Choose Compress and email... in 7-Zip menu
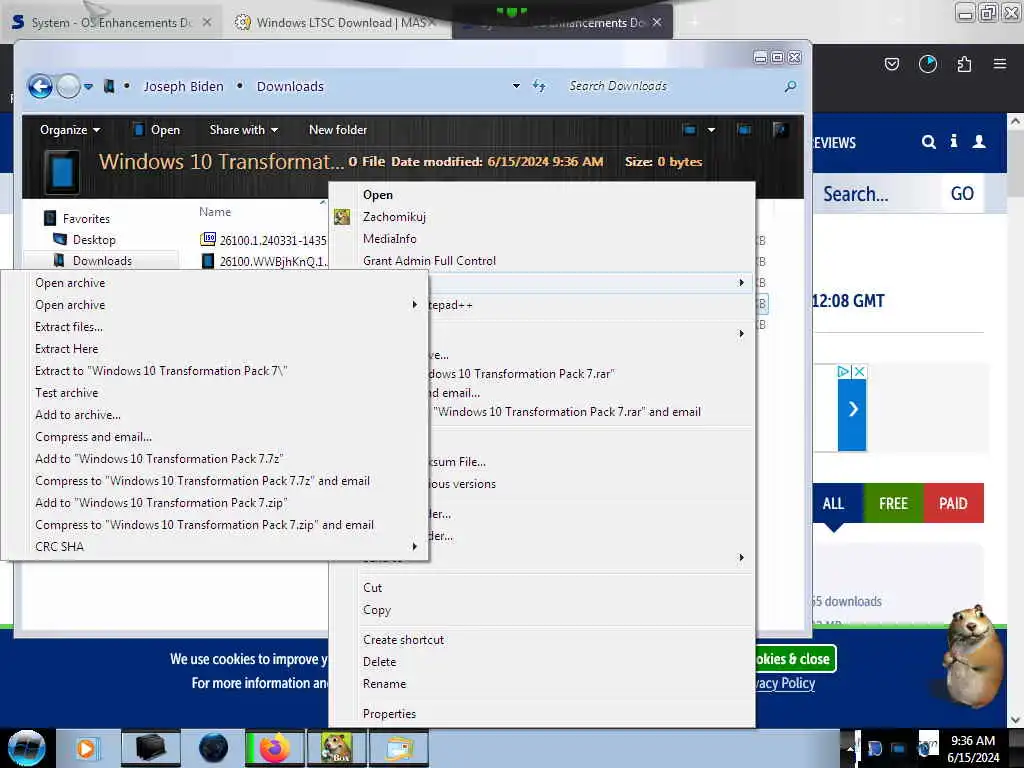The width and height of the screenshot is (1024, 768). (x=214, y=437)
